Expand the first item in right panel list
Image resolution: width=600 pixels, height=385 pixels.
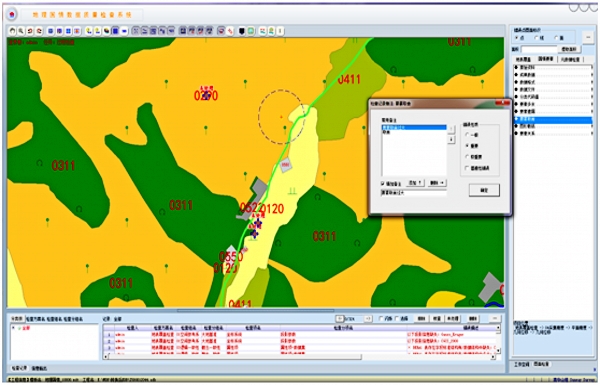pyautogui.click(x=516, y=67)
